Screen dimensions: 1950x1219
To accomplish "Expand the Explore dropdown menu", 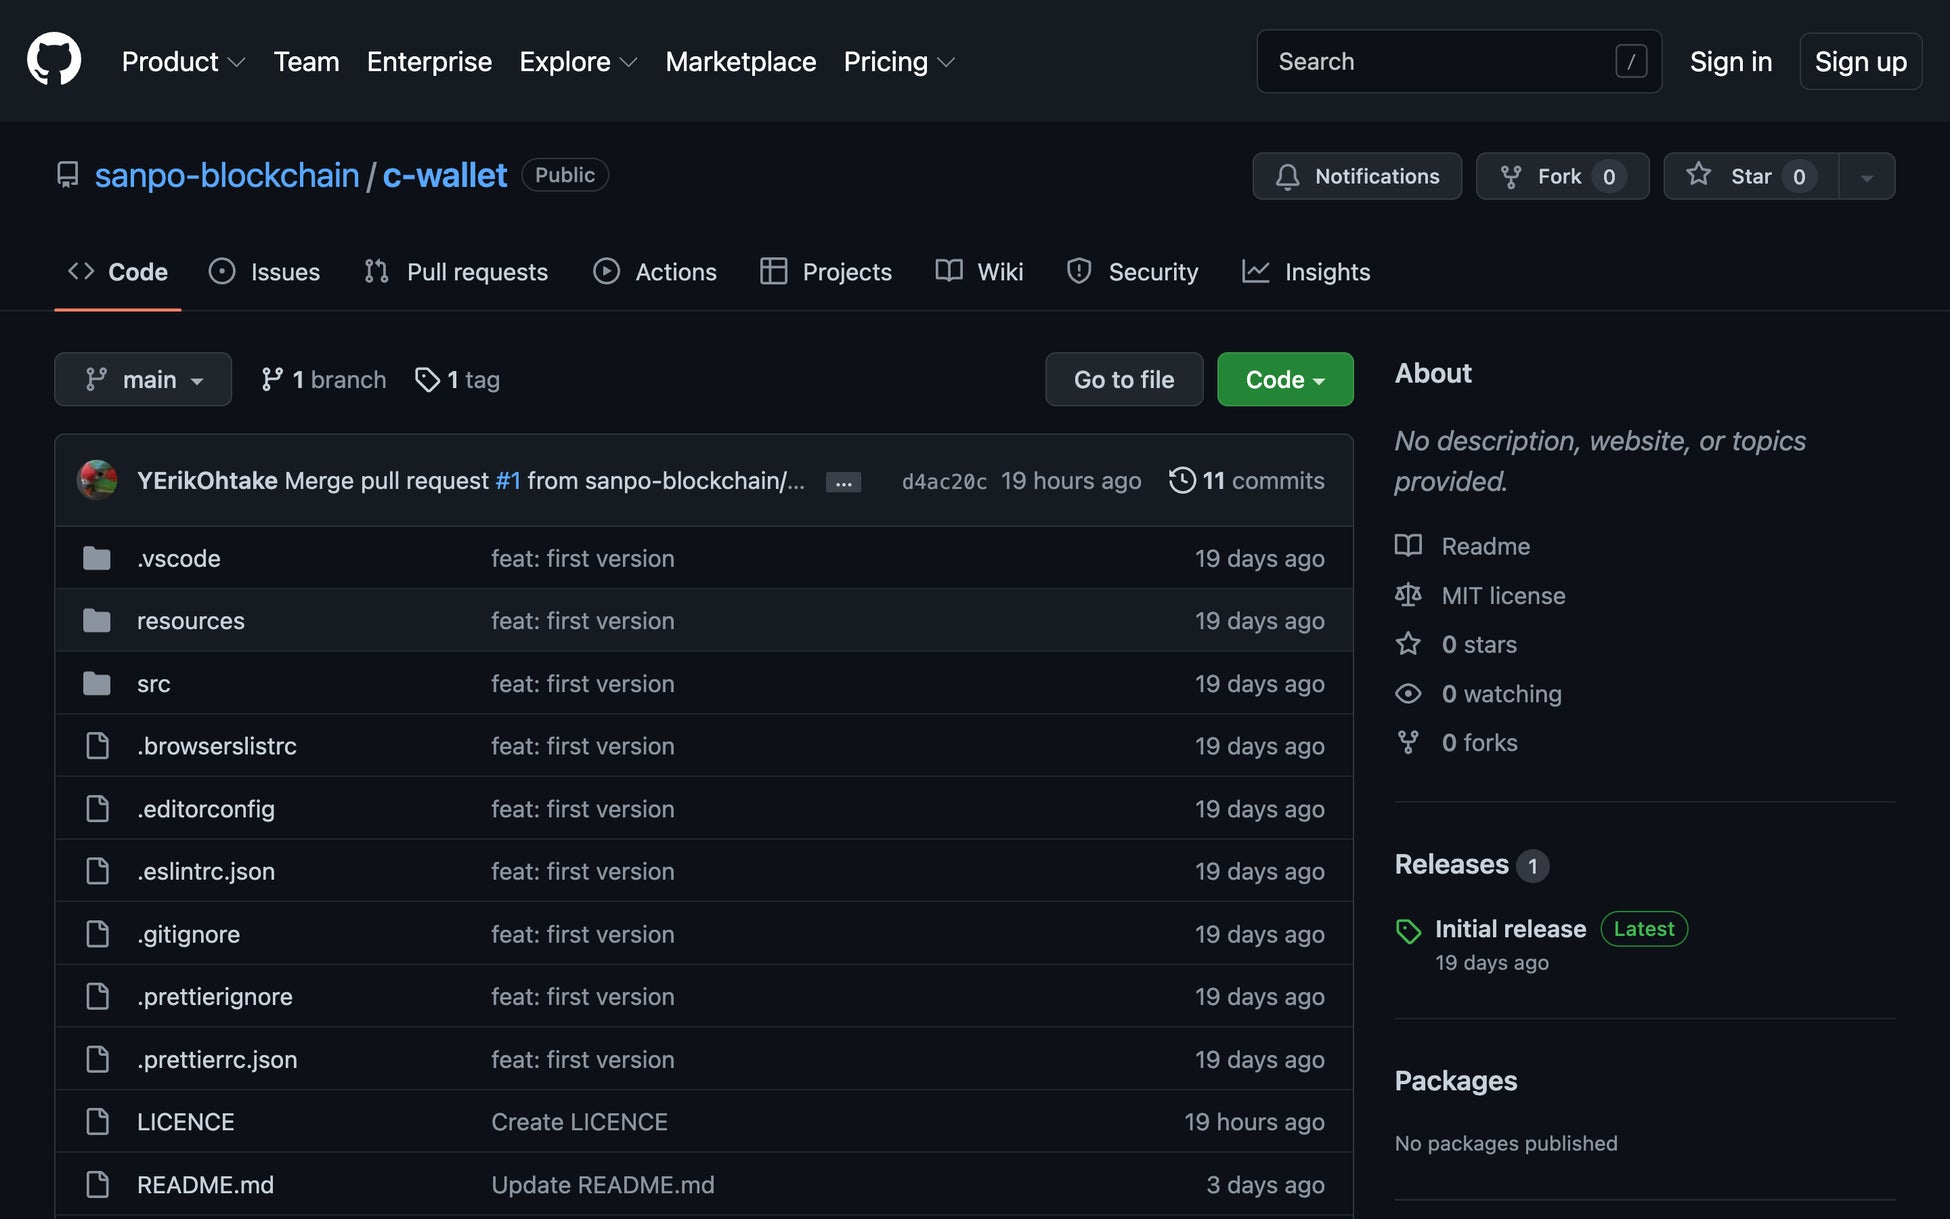I will click(577, 61).
